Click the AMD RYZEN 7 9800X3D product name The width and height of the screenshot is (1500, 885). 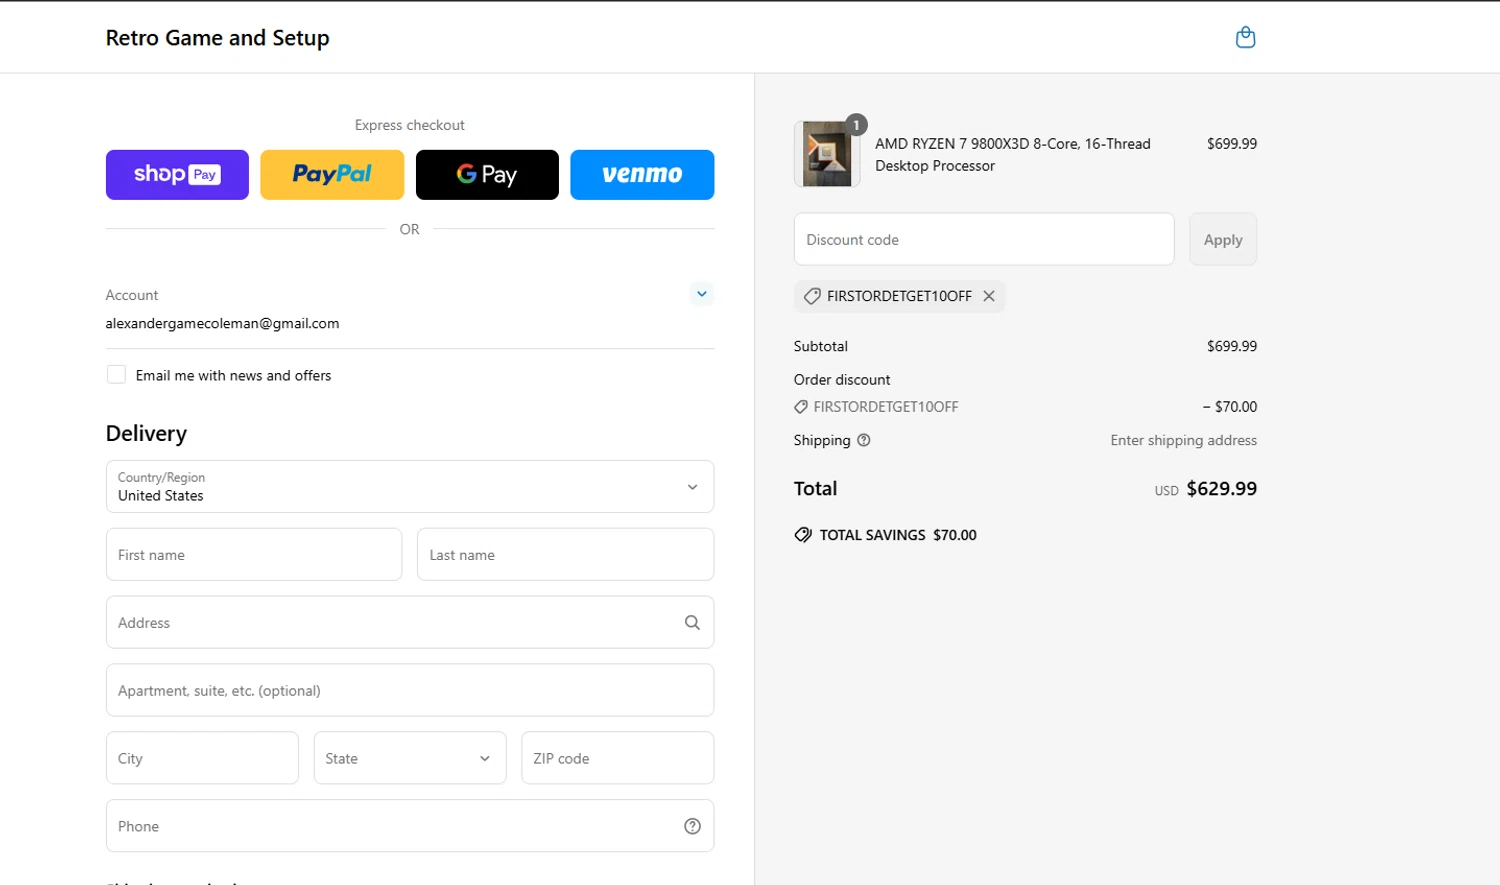[1013, 155]
